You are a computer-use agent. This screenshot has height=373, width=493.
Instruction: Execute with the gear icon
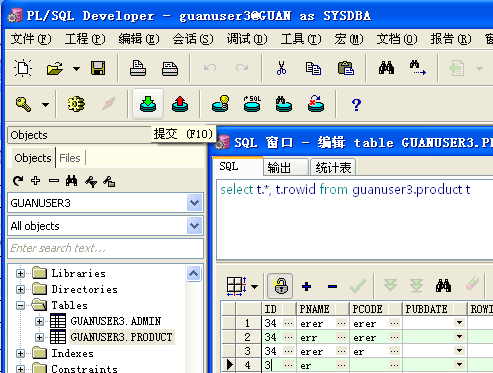(76, 104)
